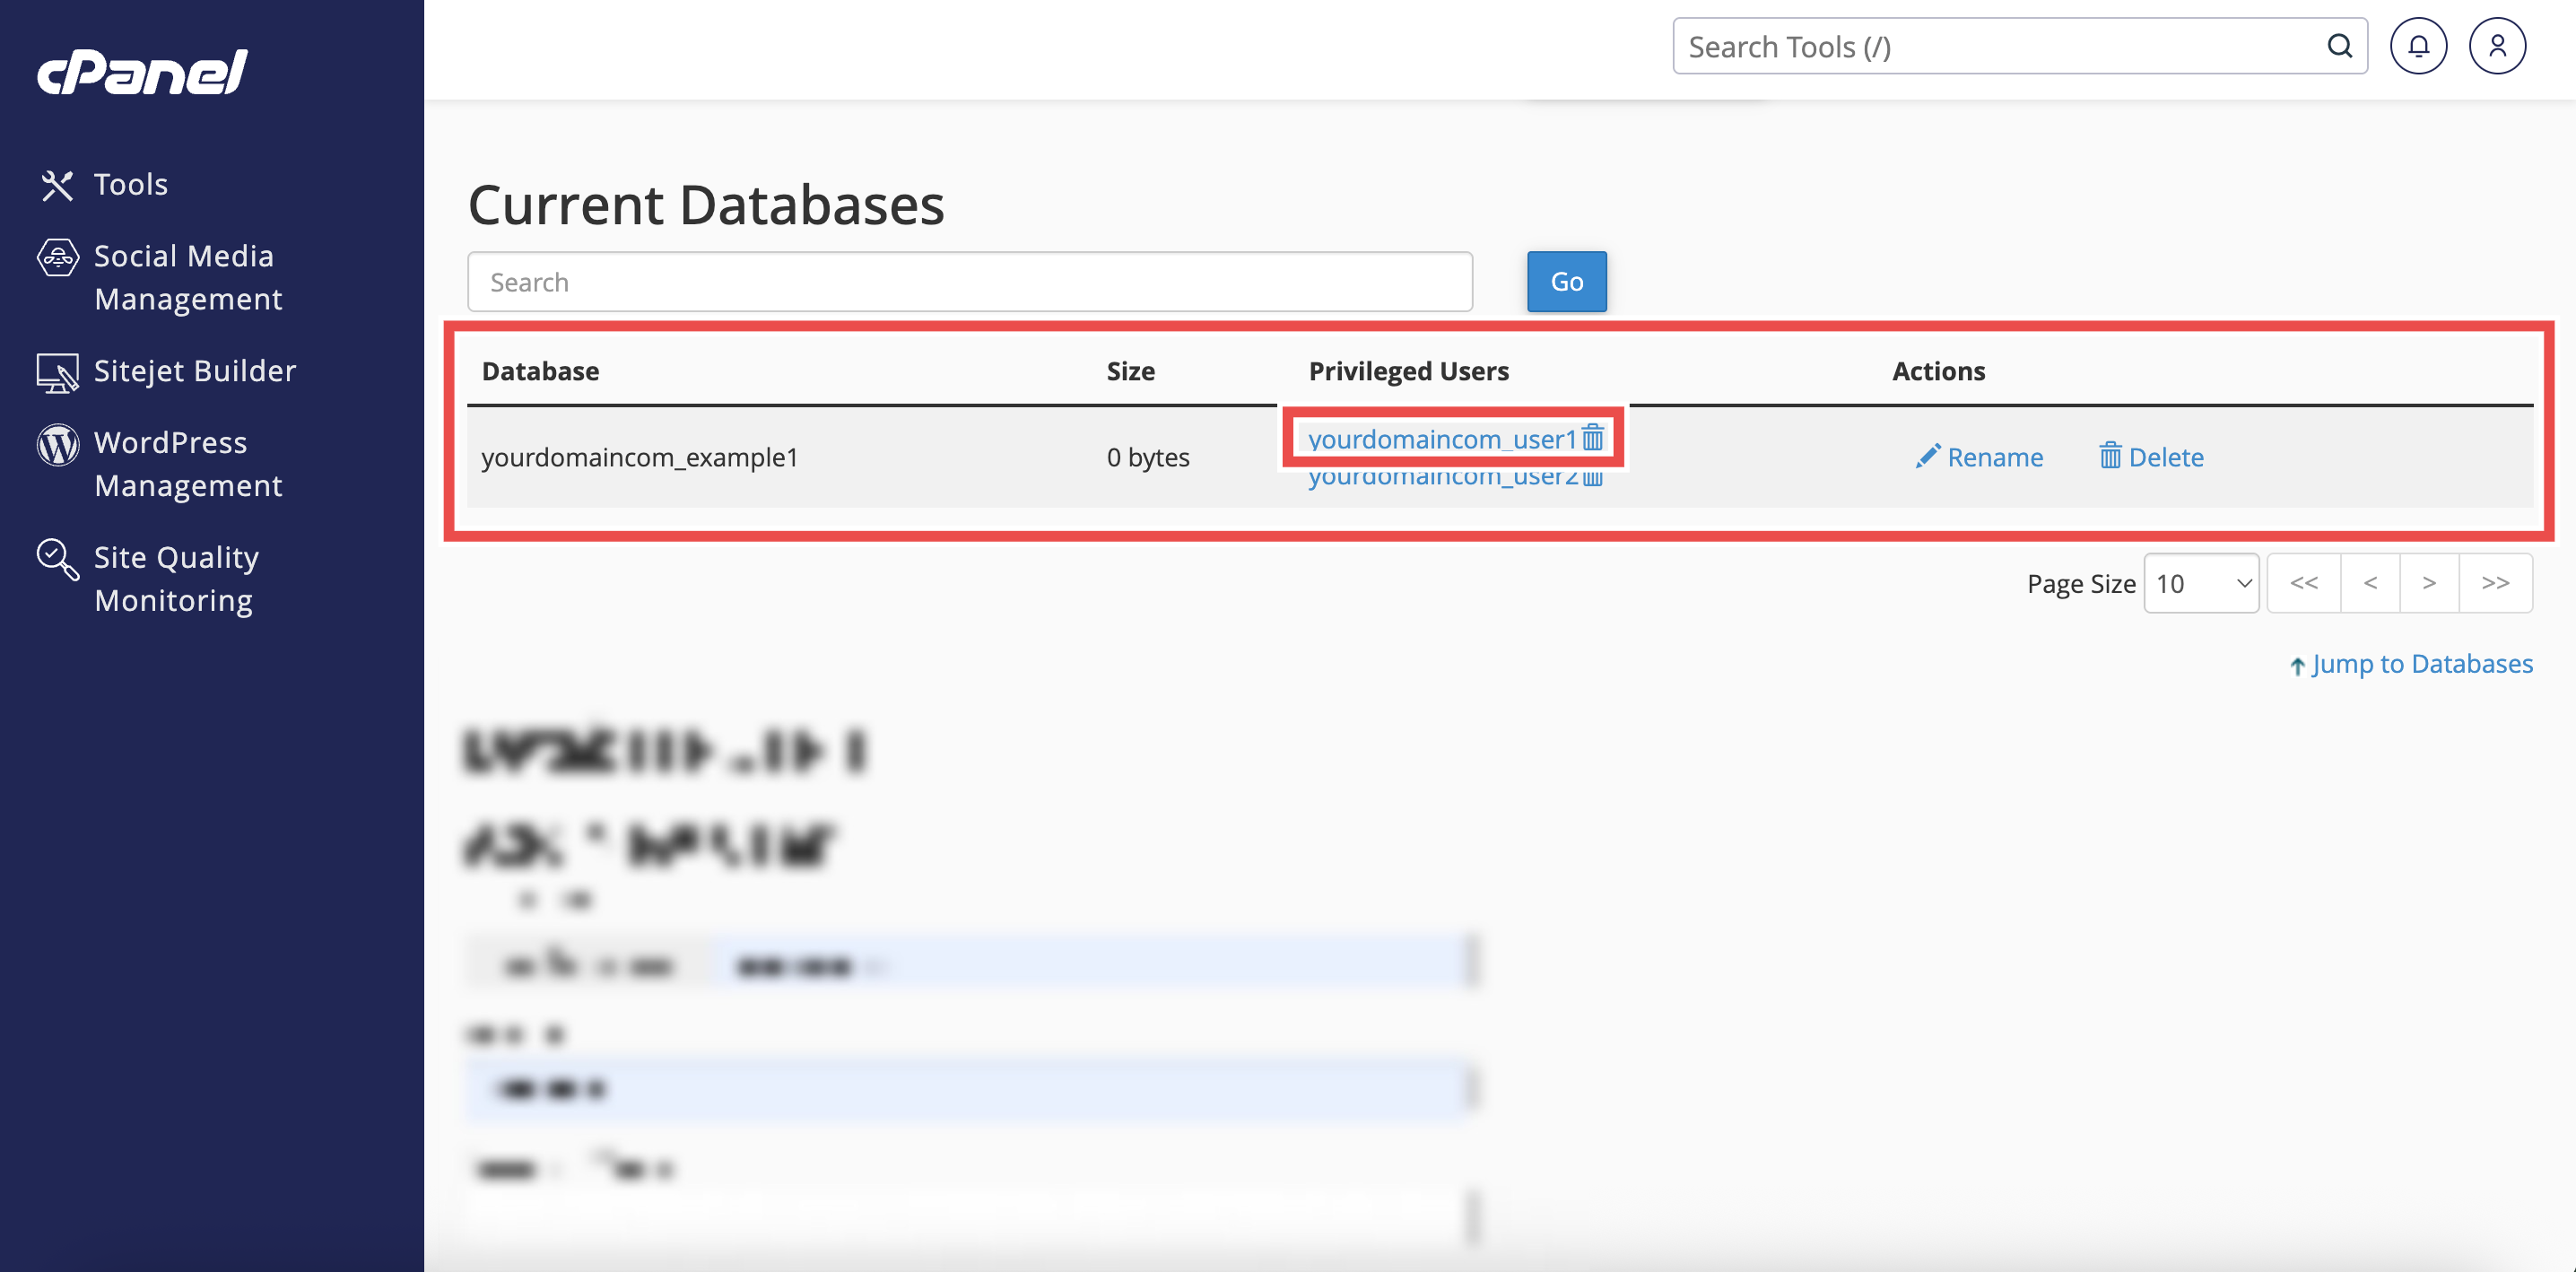Screen dimensions: 2576x1272
Task: Delete the yourdomaincom_example1 database
Action: tap(2151, 457)
